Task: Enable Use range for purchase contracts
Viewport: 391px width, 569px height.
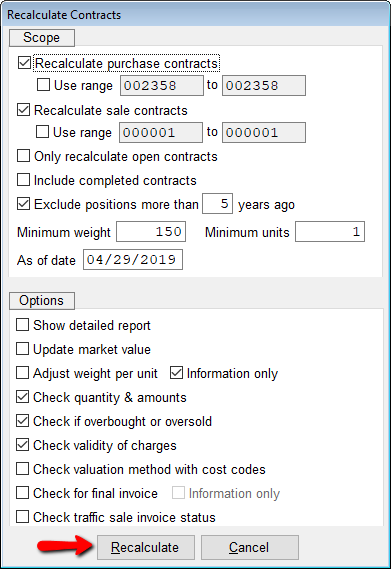Action: [43, 85]
